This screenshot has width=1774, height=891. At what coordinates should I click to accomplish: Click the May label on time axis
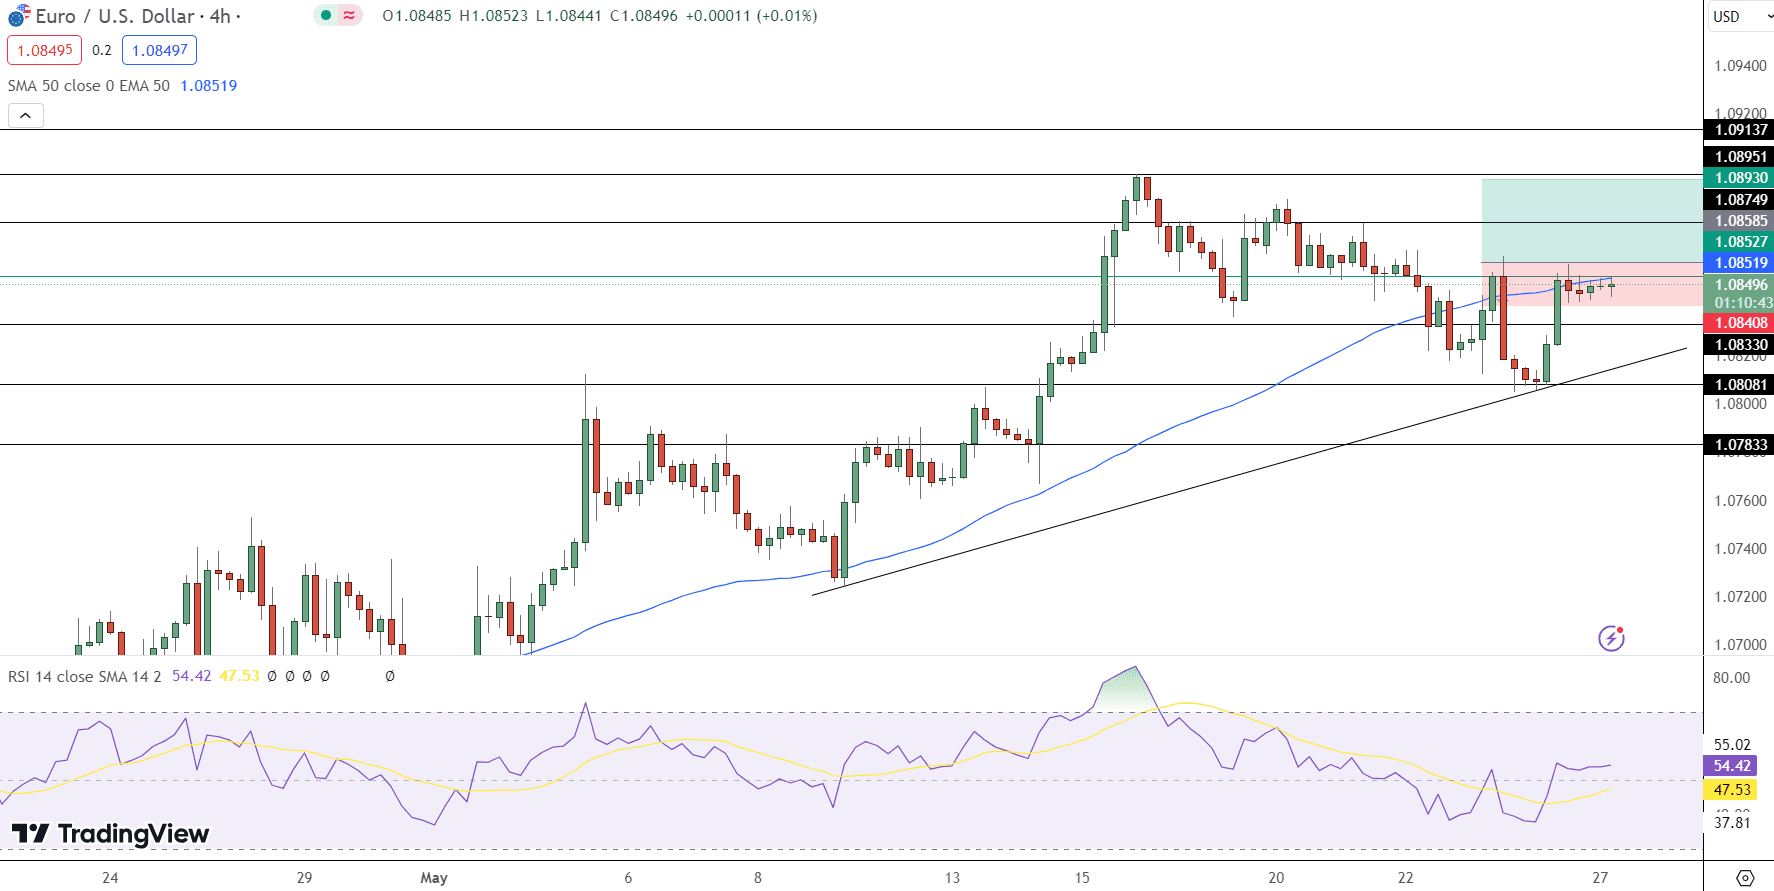(434, 878)
